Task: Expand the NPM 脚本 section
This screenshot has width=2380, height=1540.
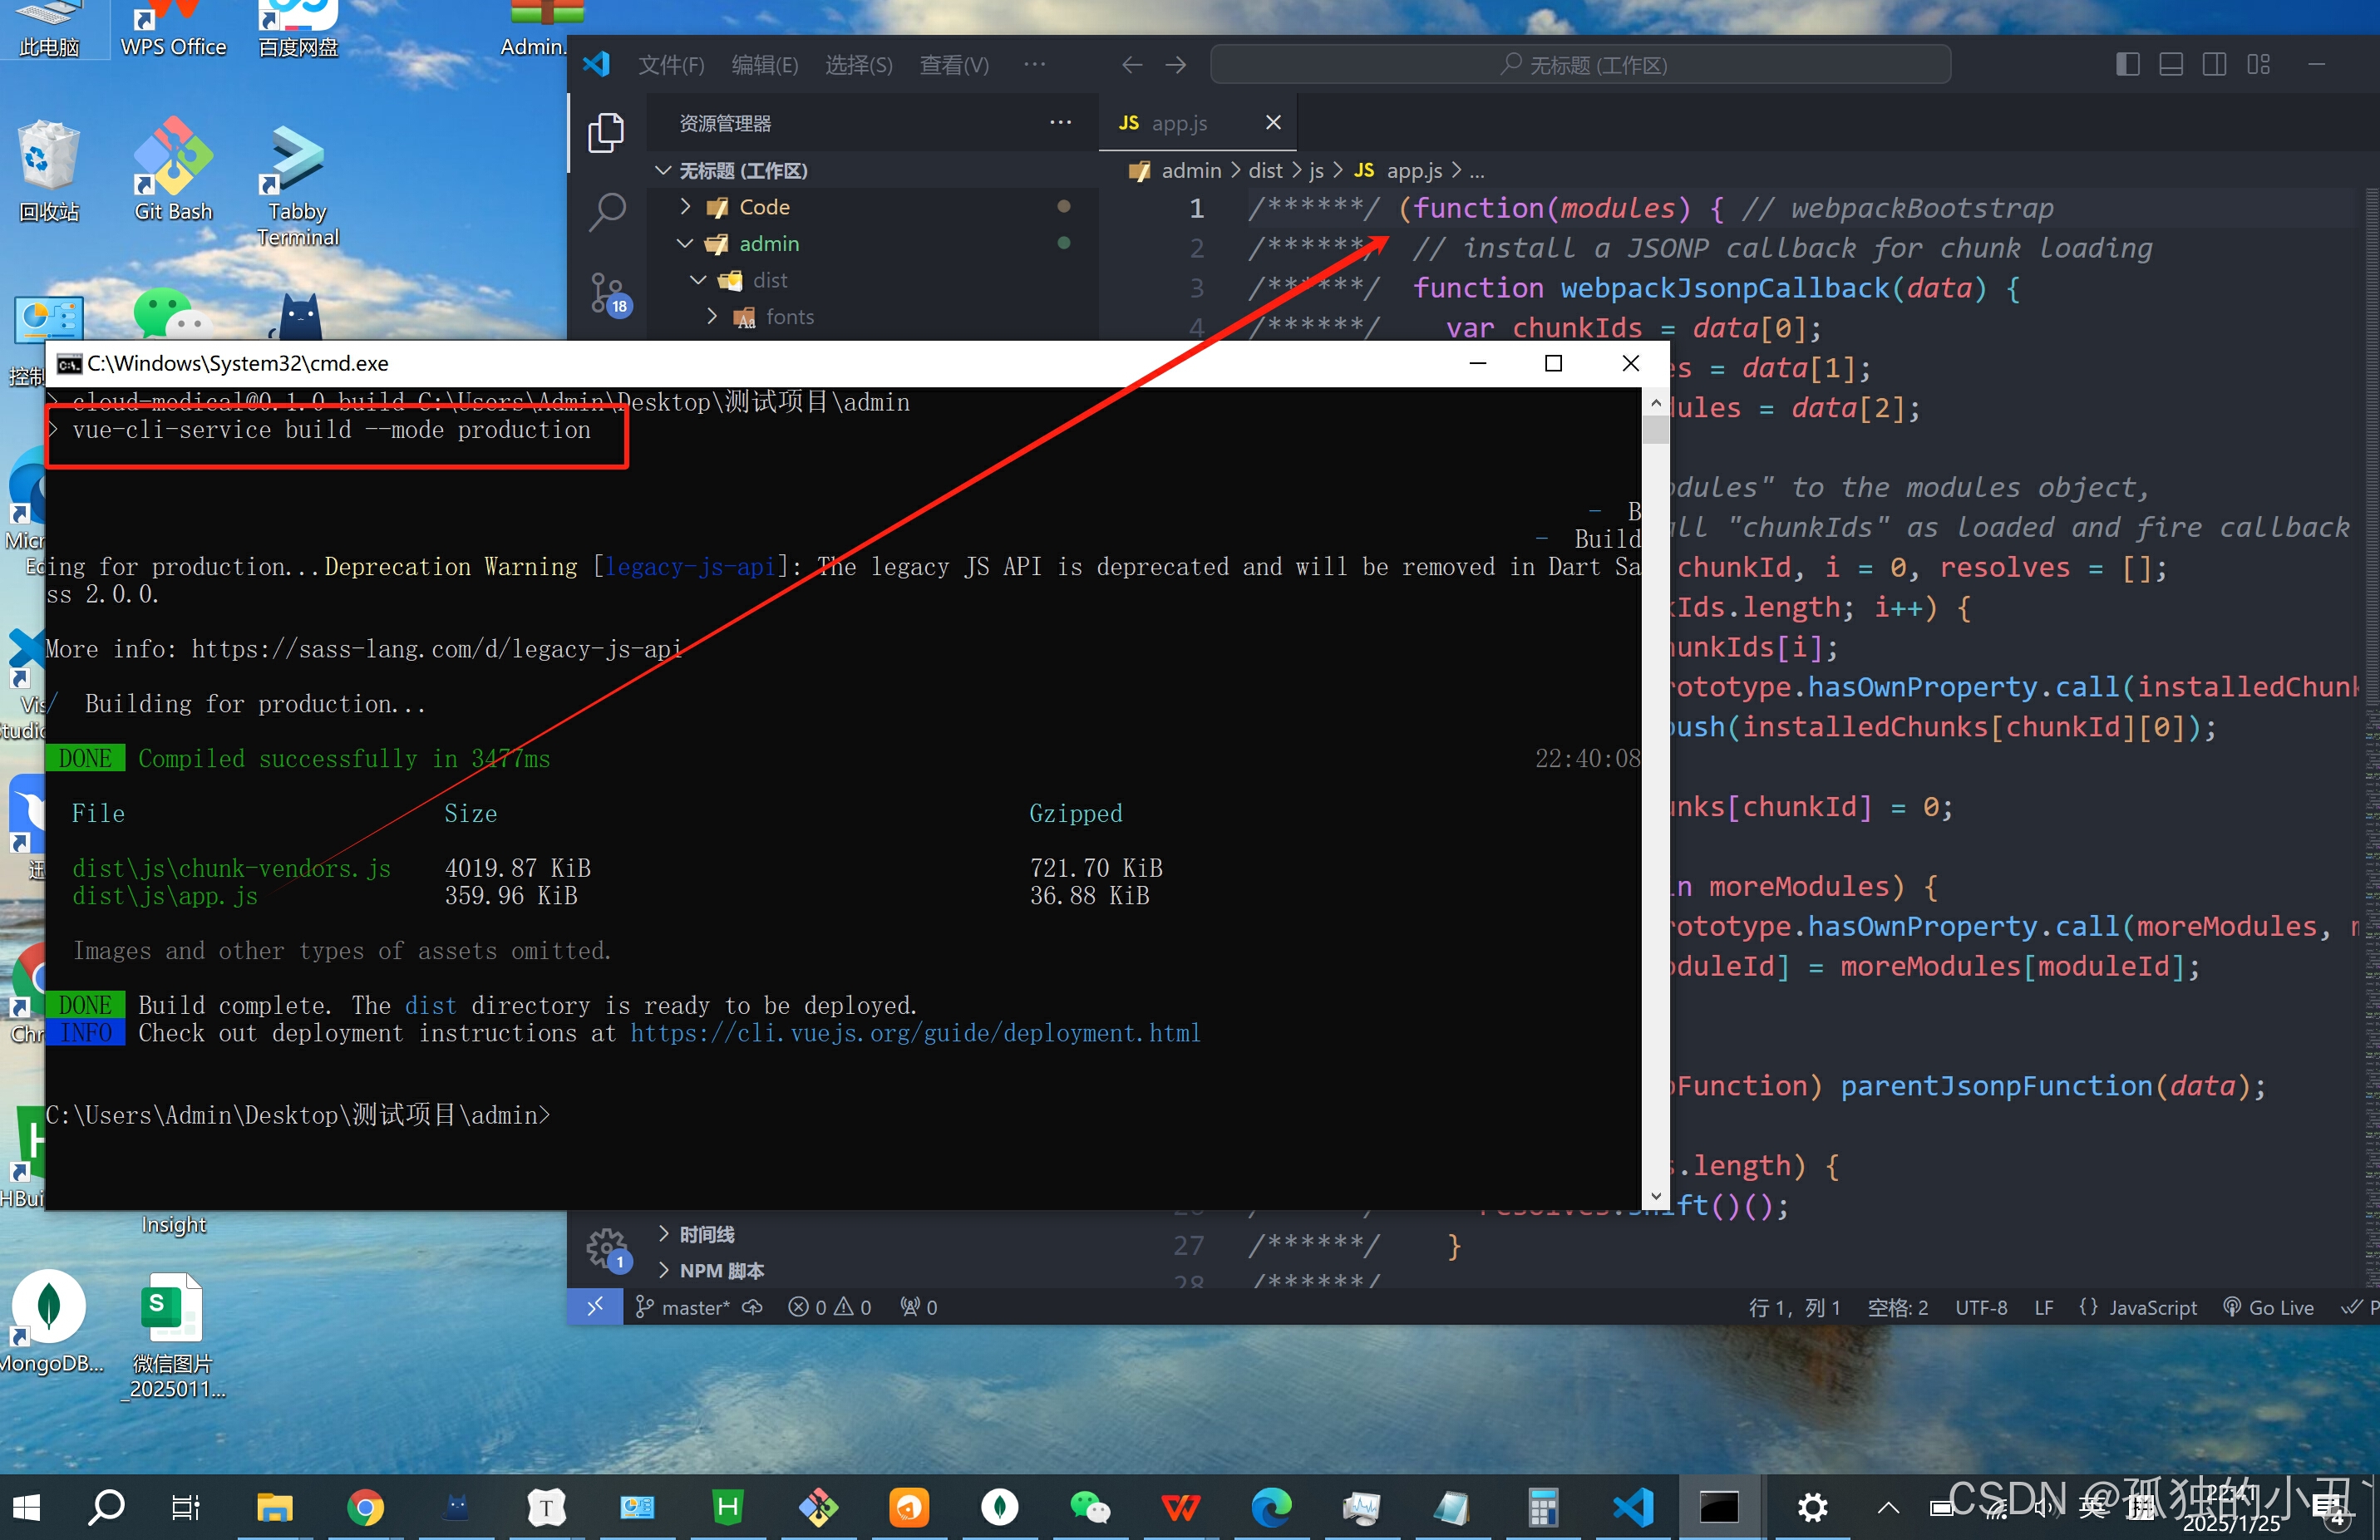Action: pos(721,1270)
